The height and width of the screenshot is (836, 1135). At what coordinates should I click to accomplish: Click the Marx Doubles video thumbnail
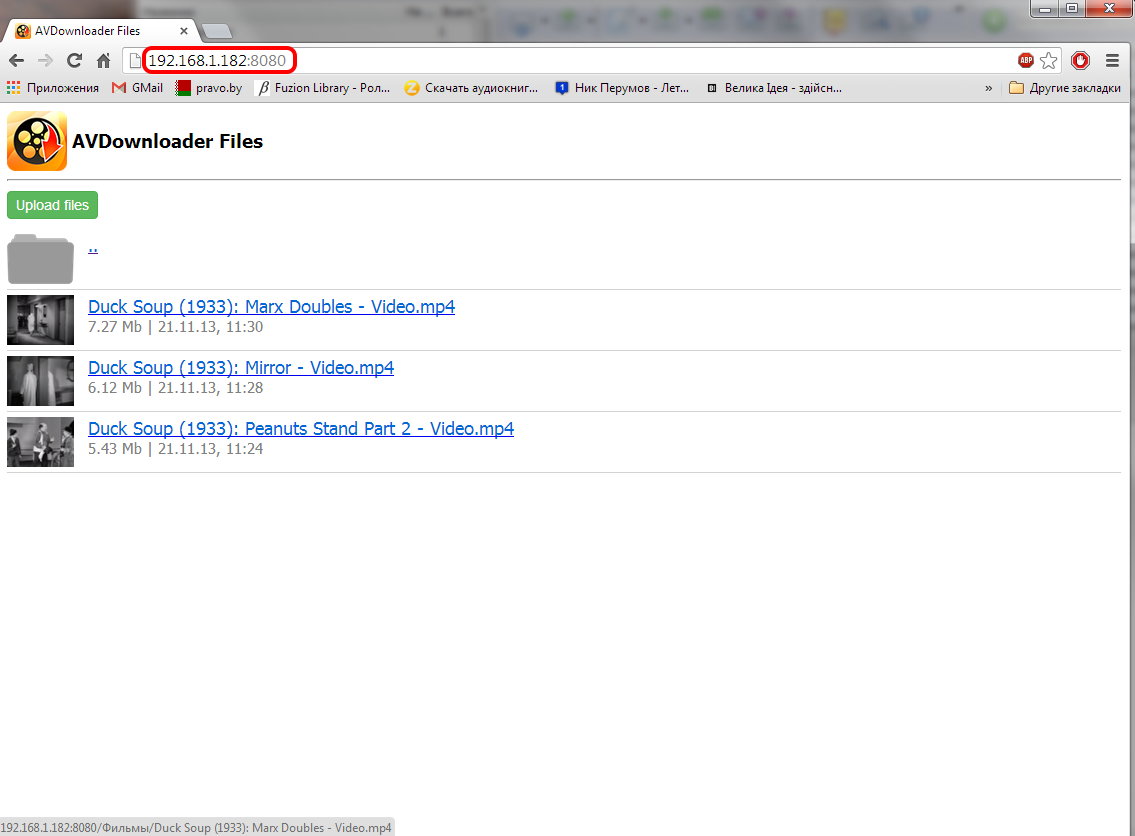point(41,320)
